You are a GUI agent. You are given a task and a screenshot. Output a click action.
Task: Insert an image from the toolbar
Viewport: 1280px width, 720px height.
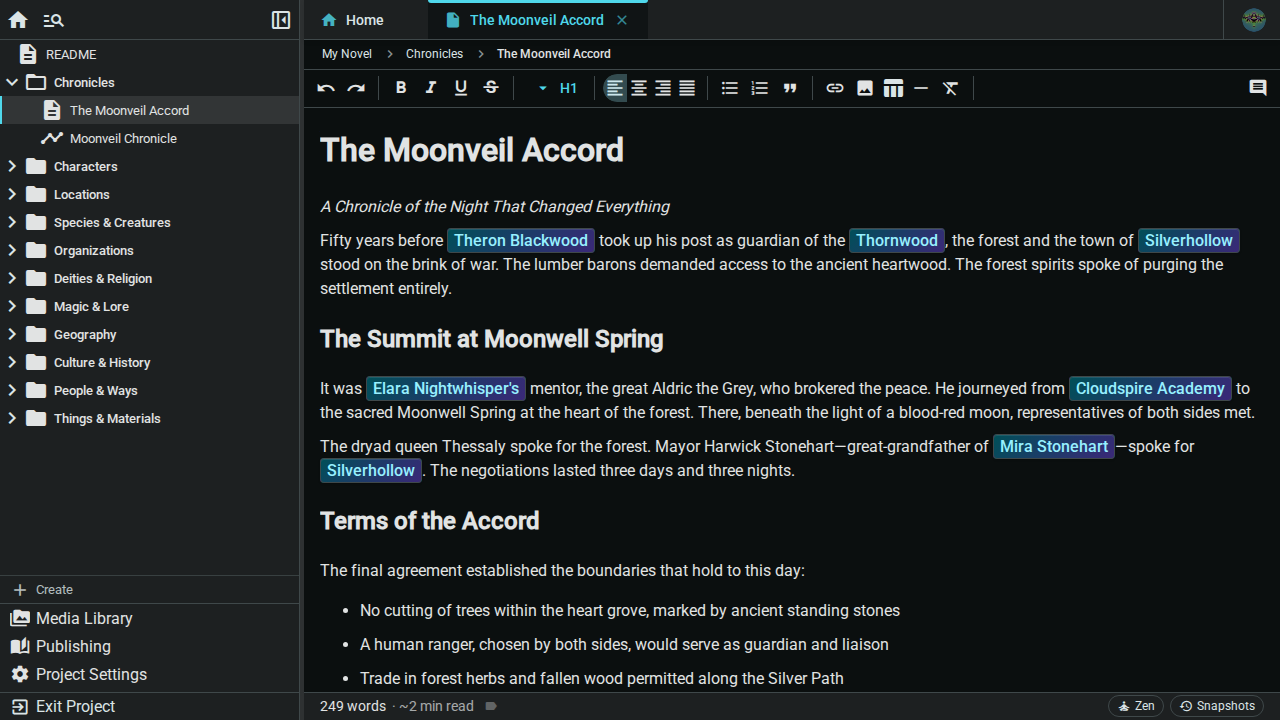coord(865,88)
